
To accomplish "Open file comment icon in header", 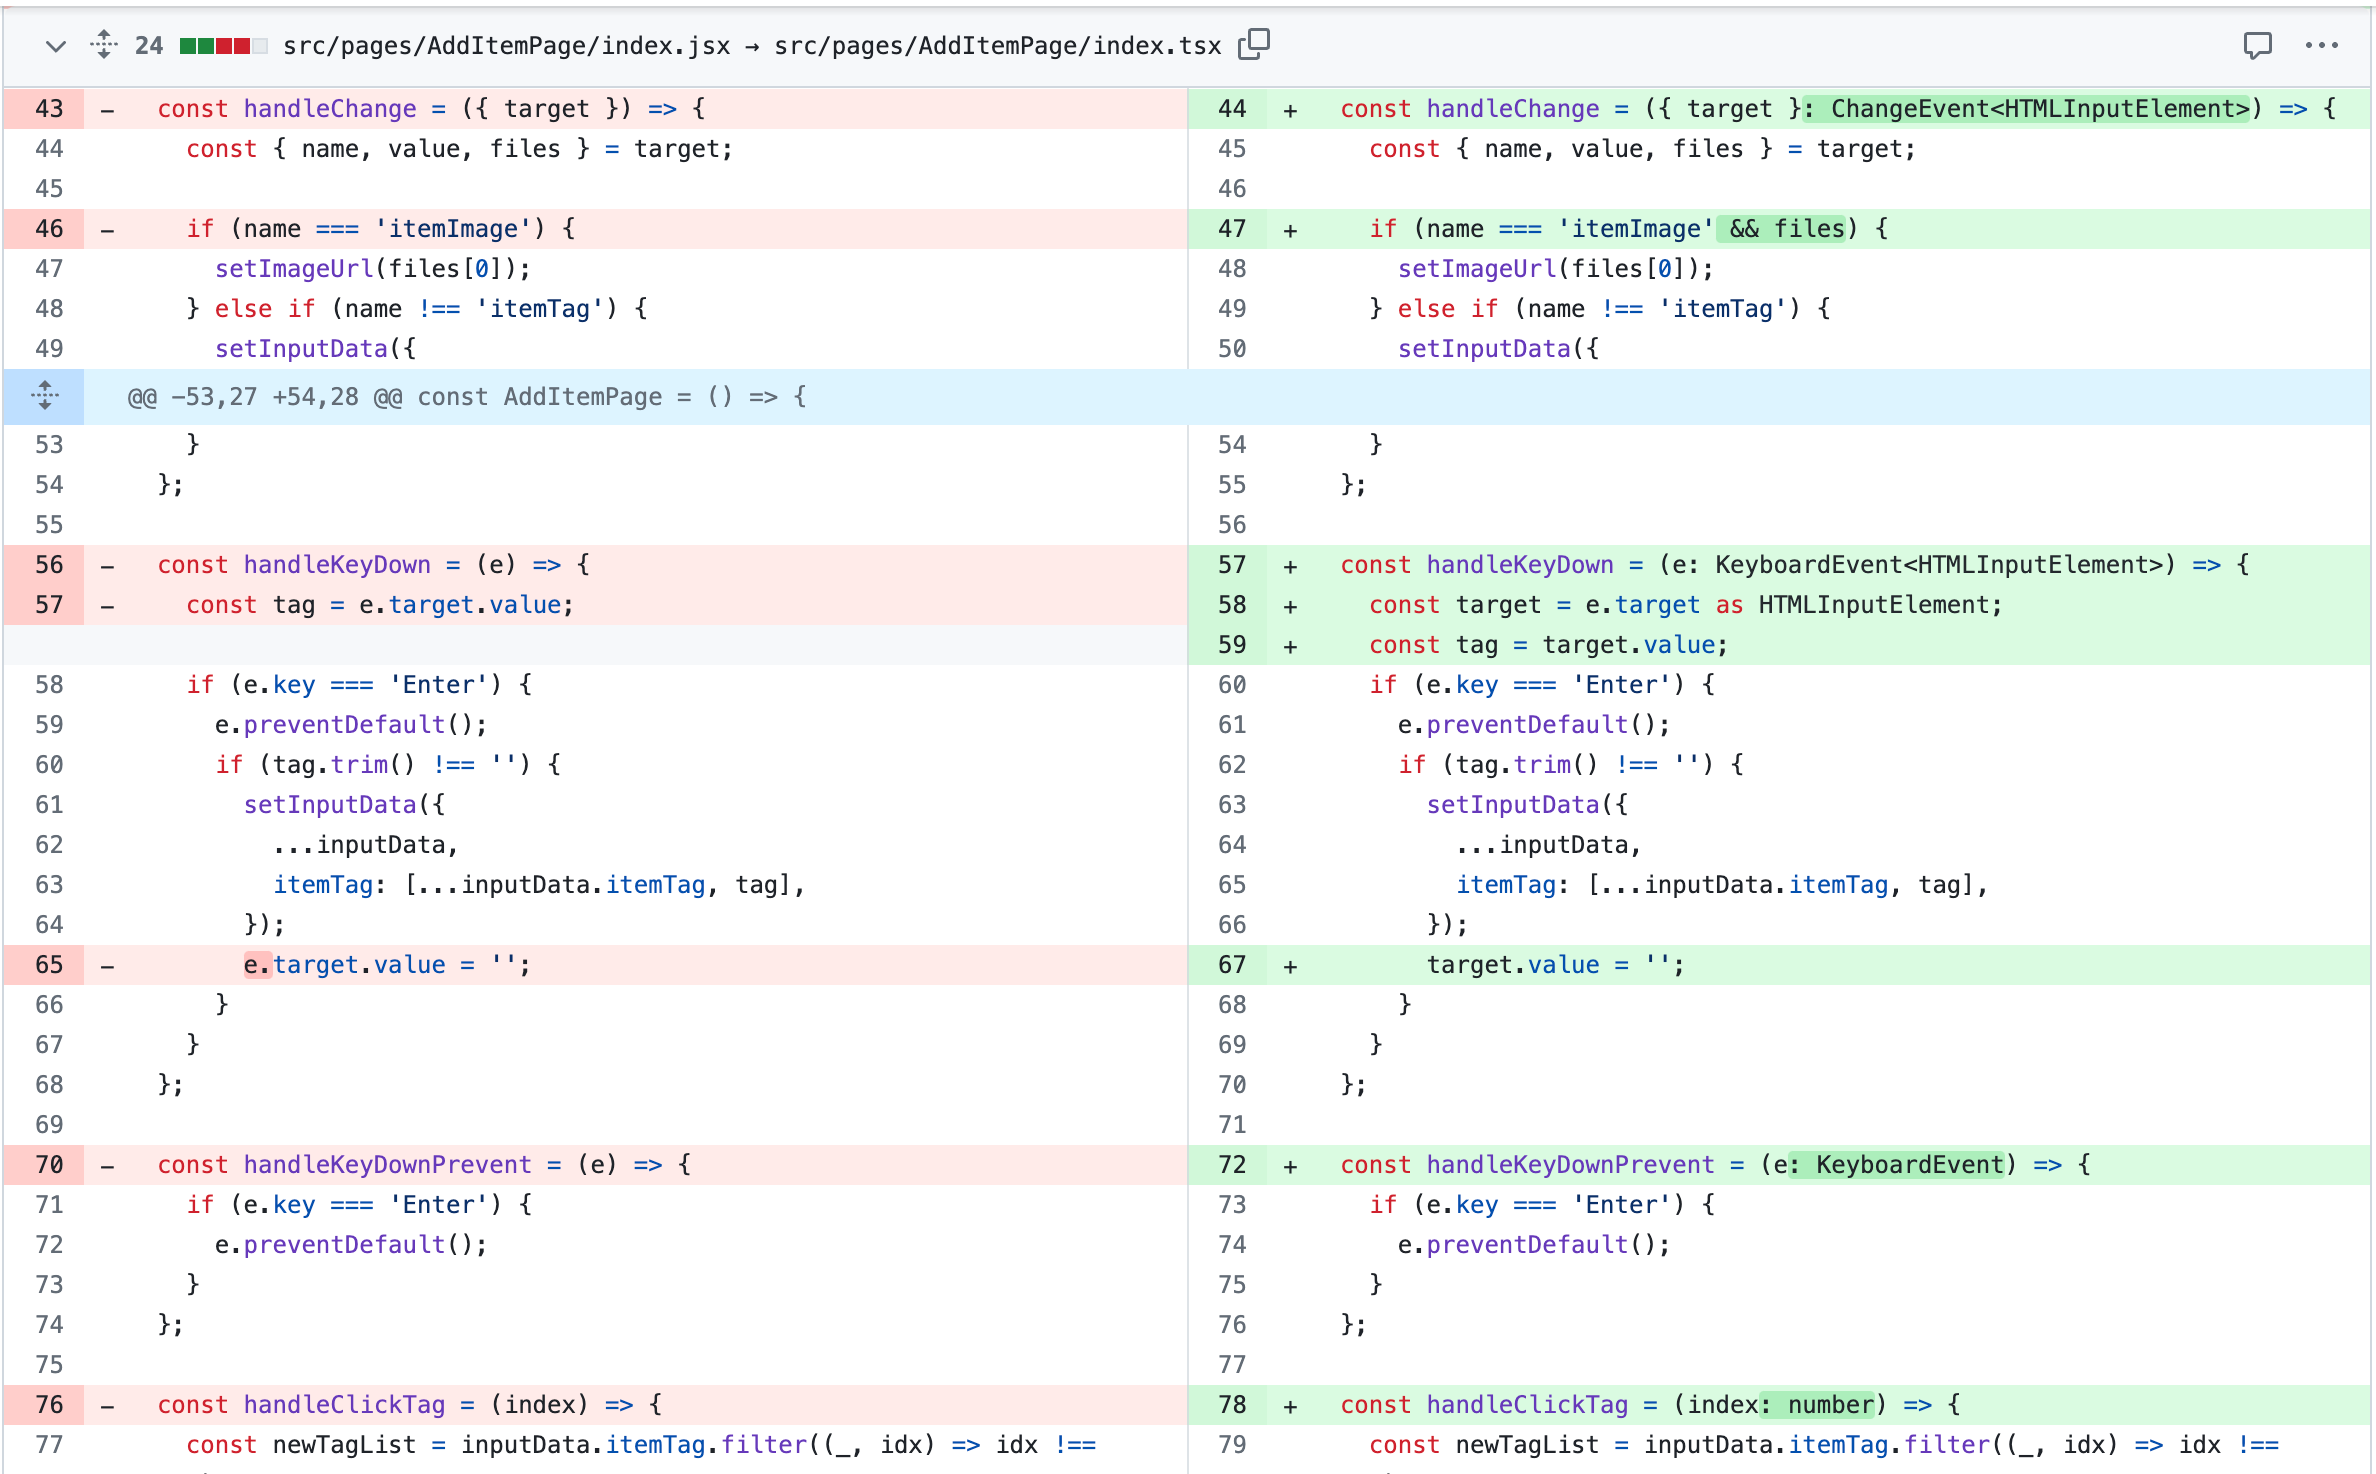I will [x=2257, y=46].
